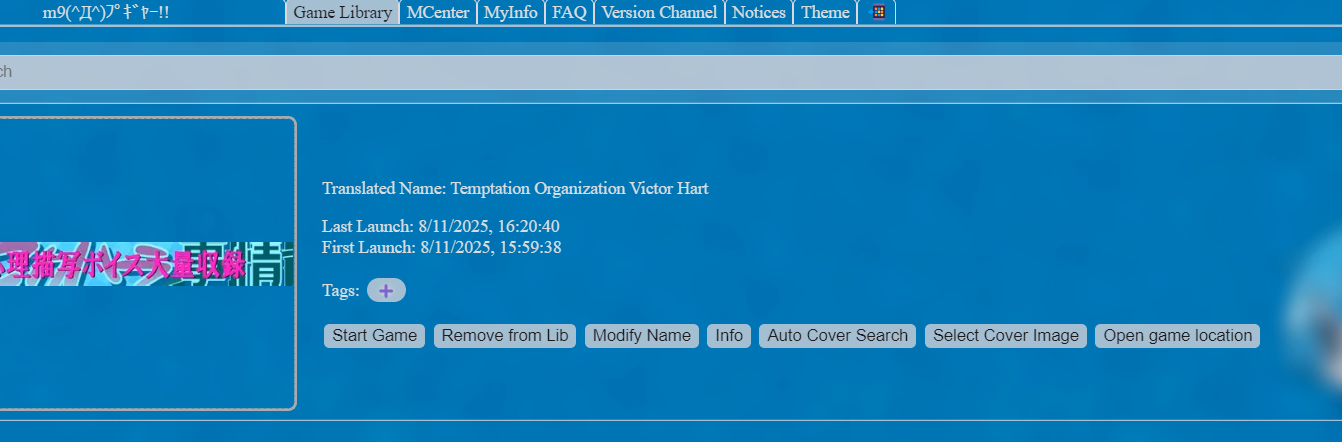Click the game cover thumbnail image

[147, 264]
